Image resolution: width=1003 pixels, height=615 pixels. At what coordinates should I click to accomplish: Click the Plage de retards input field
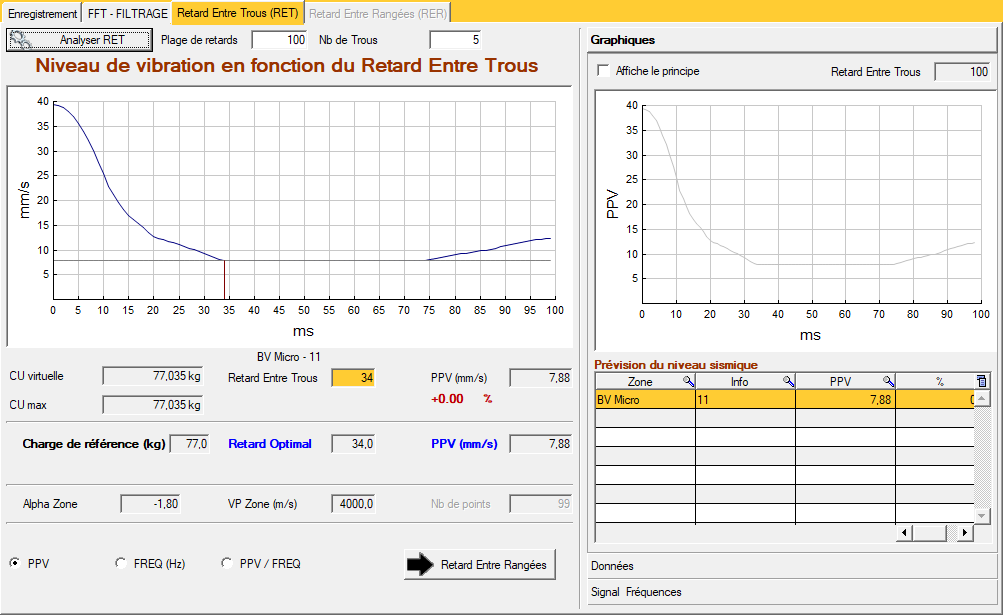pyautogui.click(x=280, y=40)
